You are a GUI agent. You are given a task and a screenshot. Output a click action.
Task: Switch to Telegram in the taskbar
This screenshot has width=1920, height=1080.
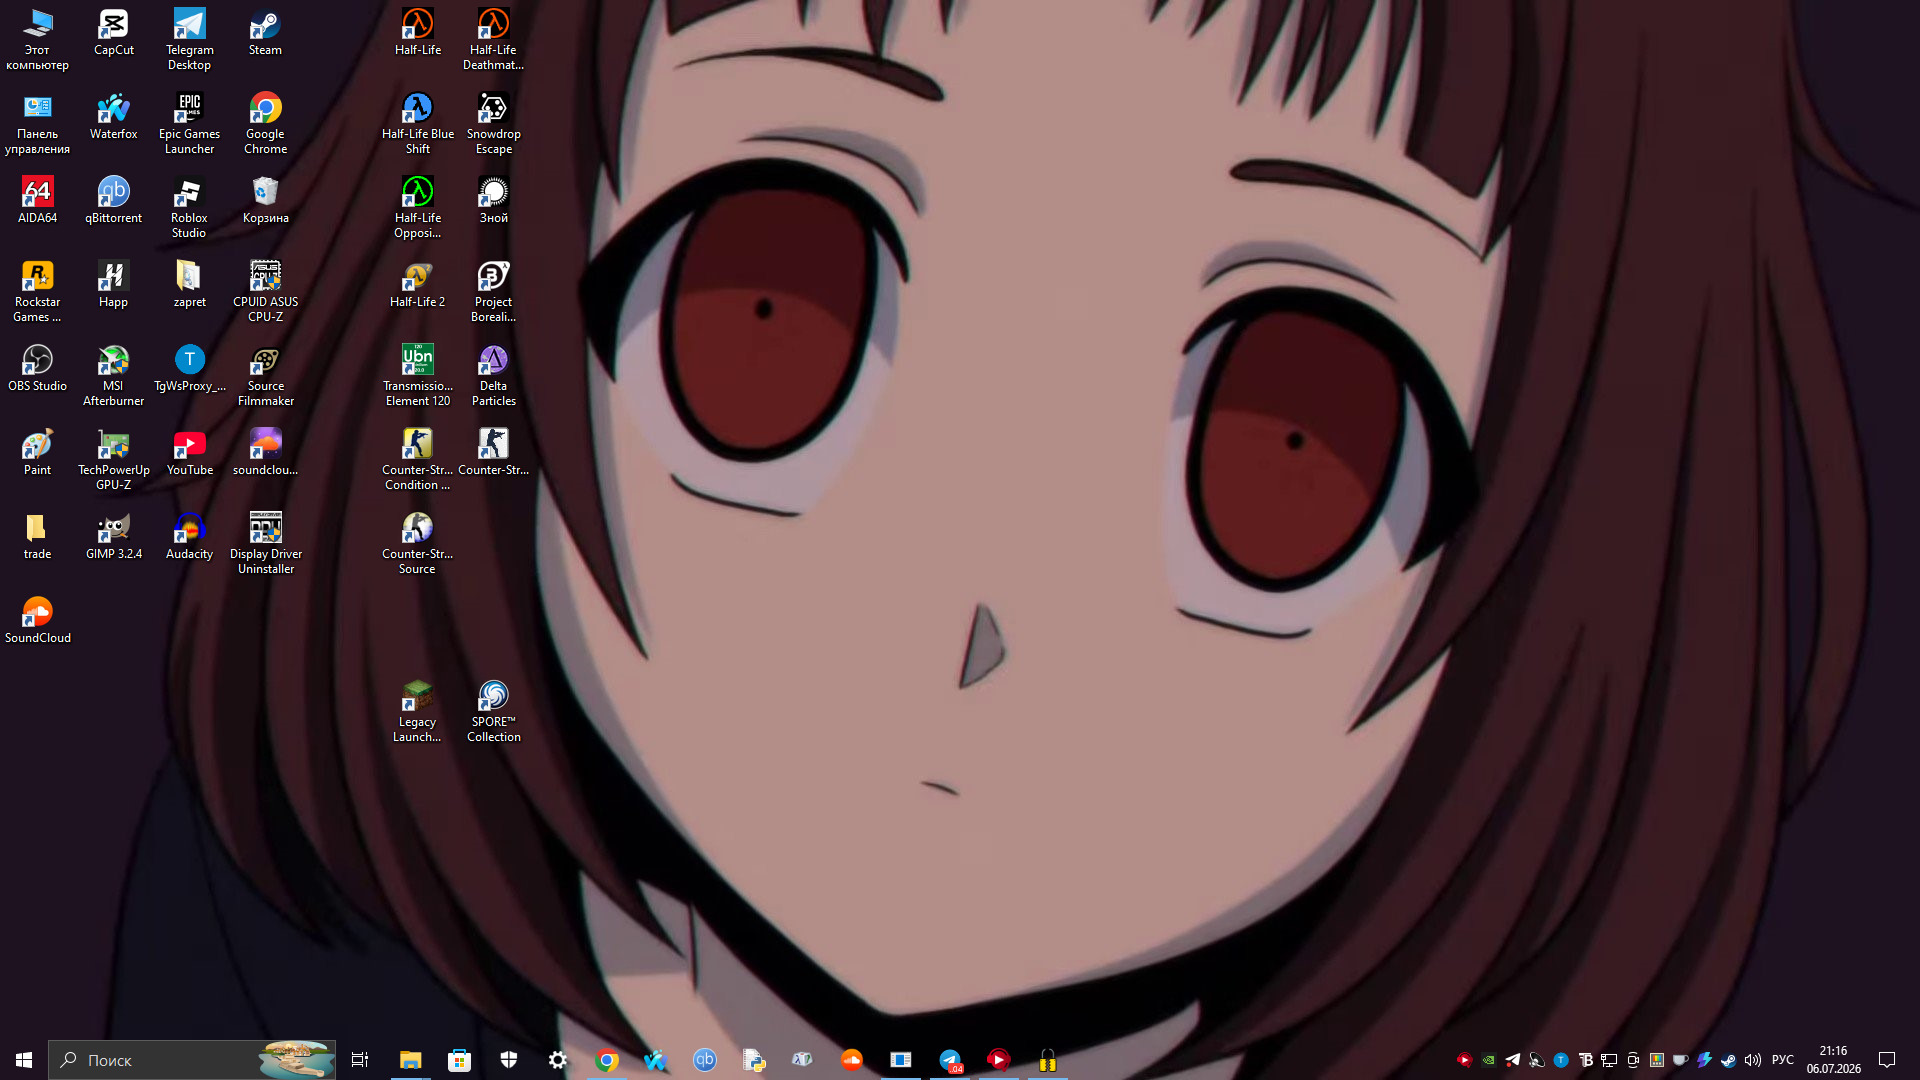[949, 1060]
